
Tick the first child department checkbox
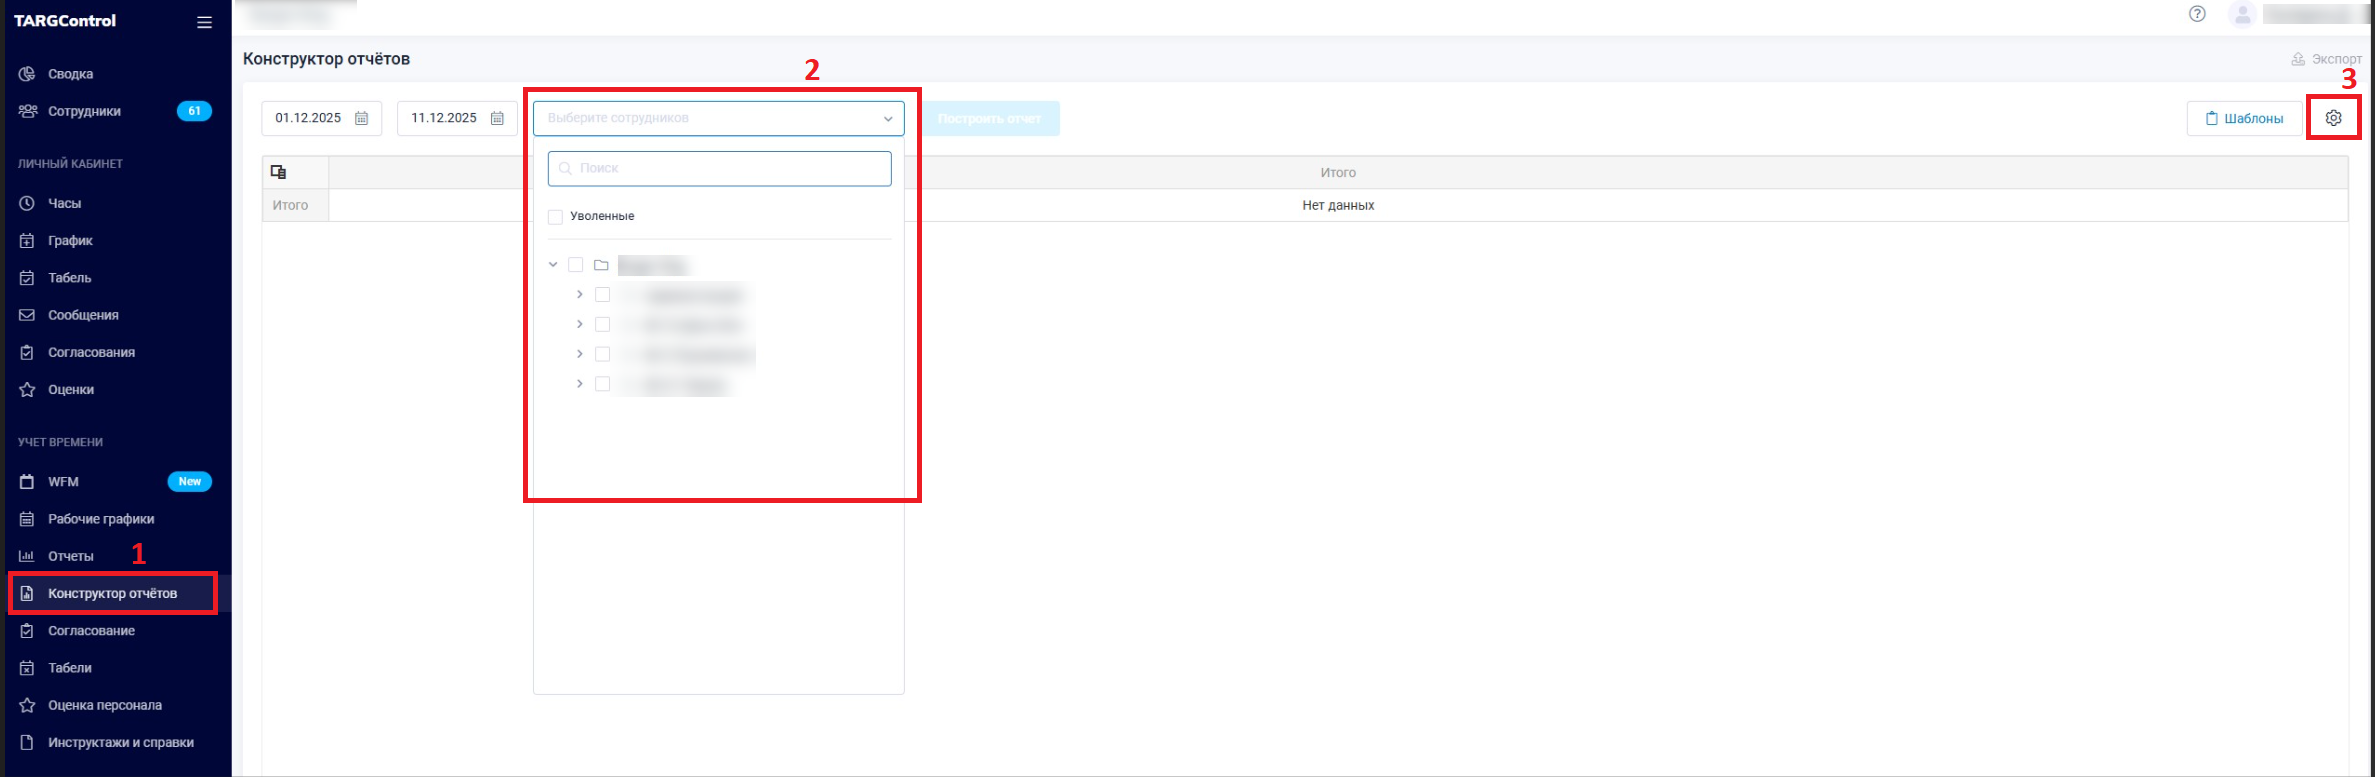pos(602,295)
